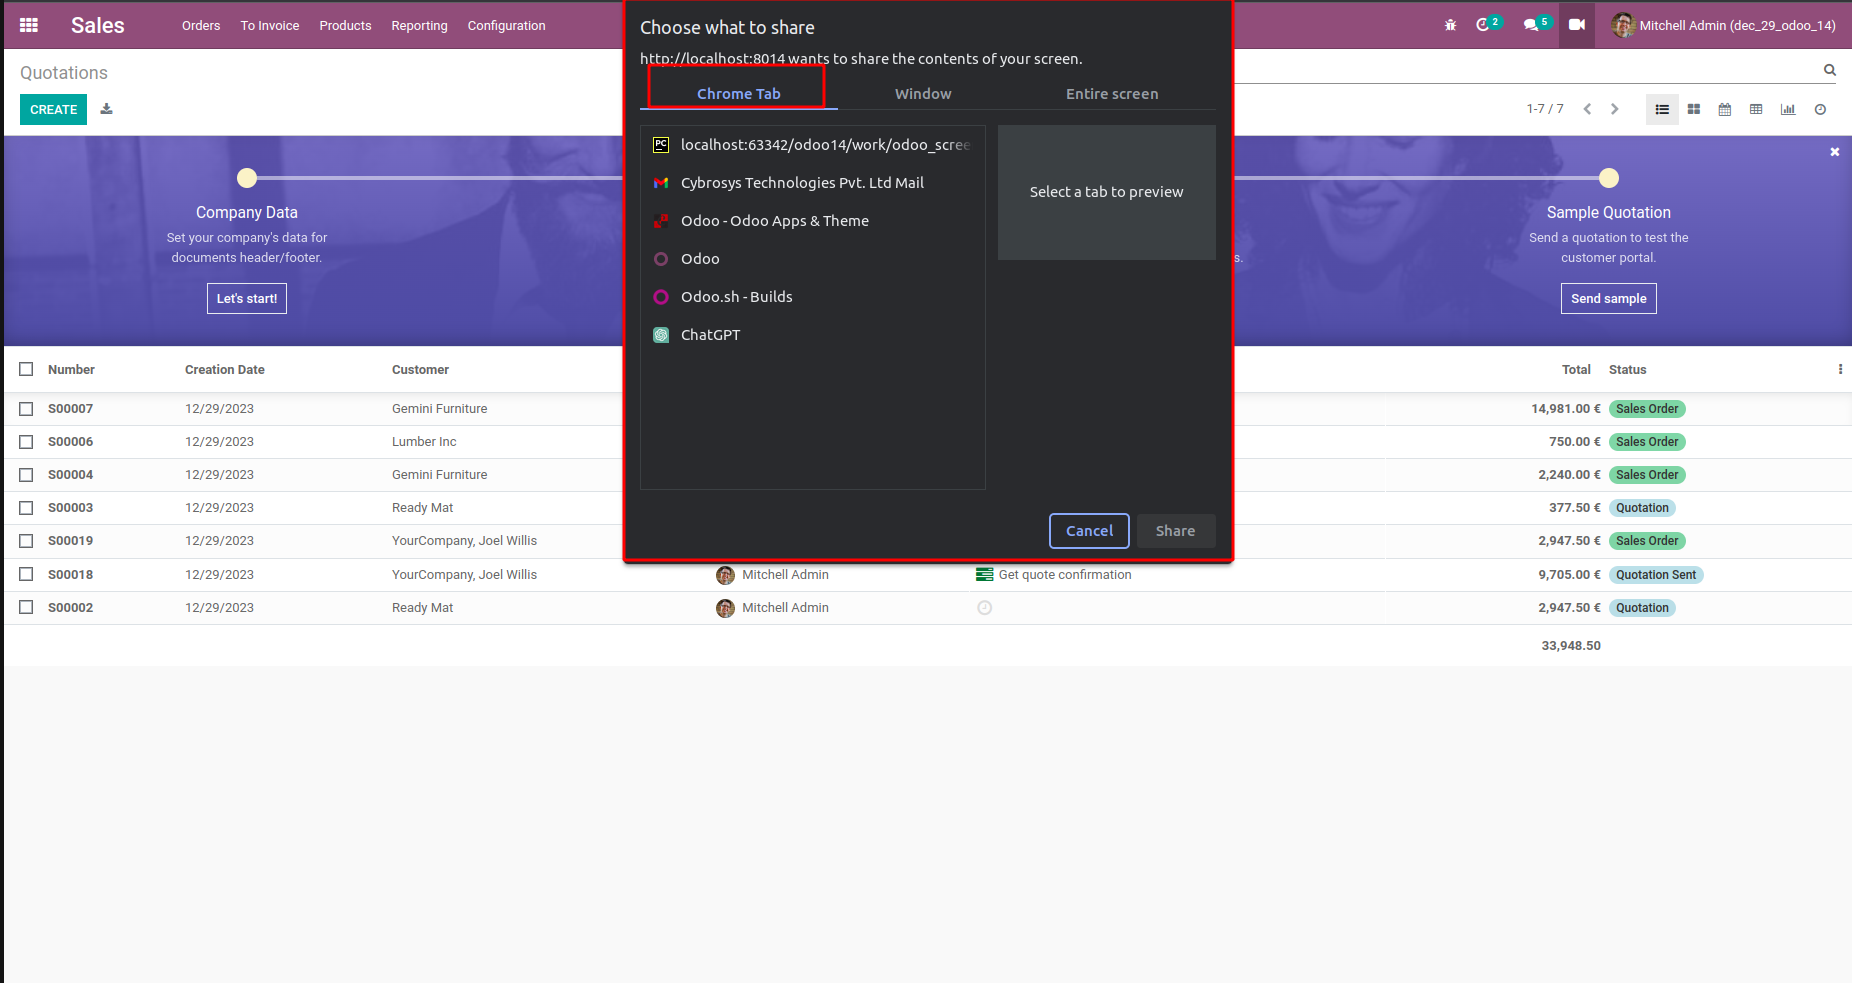
Task: Select the Odoo Apps & Theme tab
Action: pyautogui.click(x=812, y=221)
